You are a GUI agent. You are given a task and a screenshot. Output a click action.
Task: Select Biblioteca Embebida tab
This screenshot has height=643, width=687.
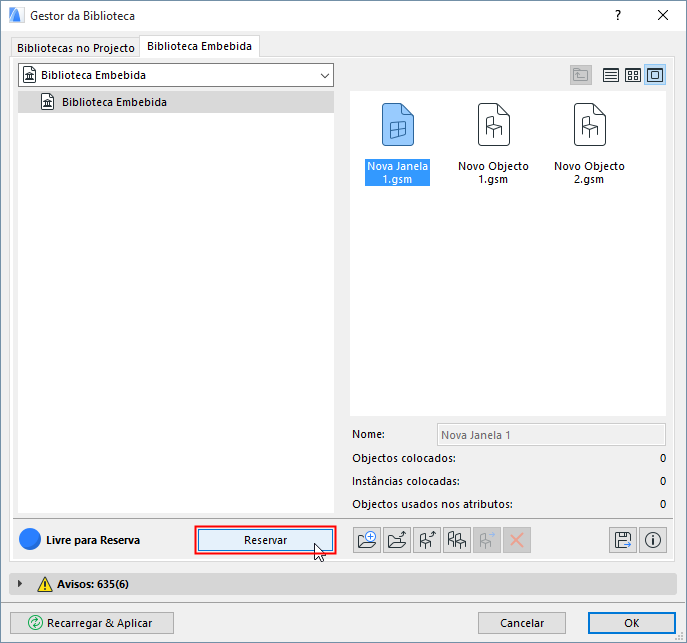tap(199, 46)
